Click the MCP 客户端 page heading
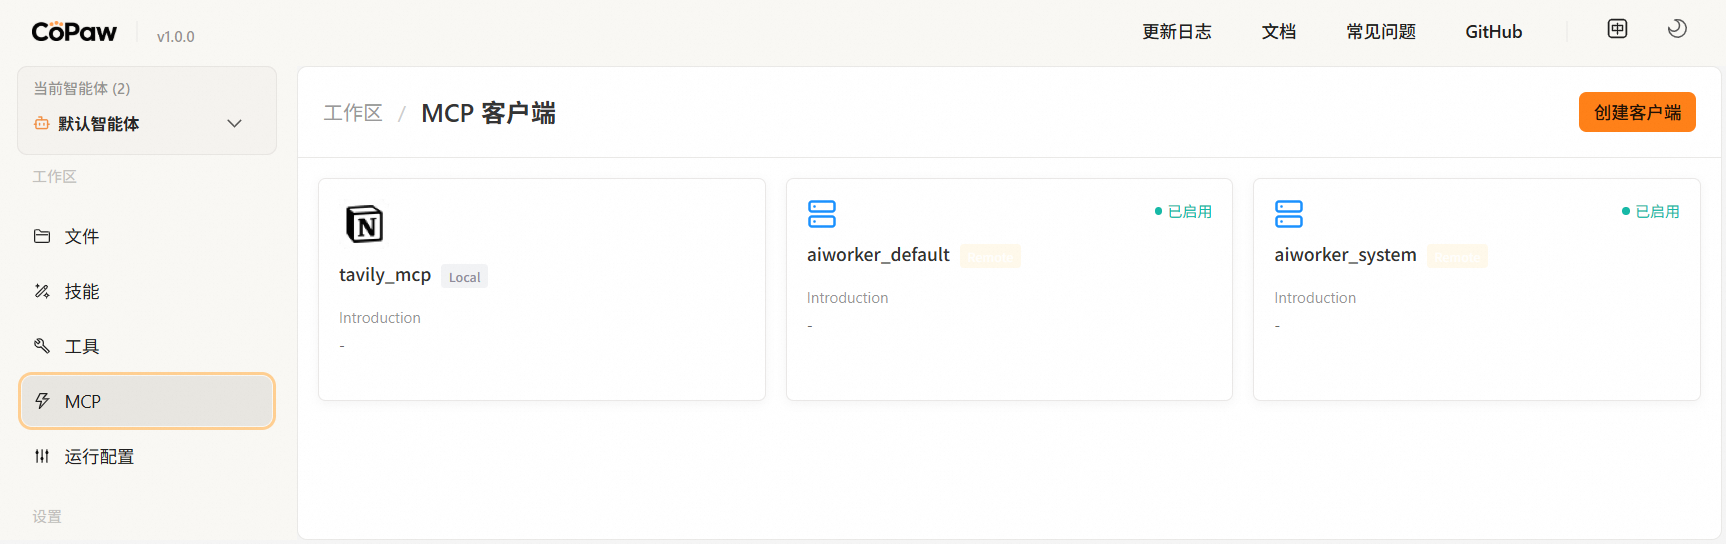The width and height of the screenshot is (1726, 544). [x=488, y=113]
